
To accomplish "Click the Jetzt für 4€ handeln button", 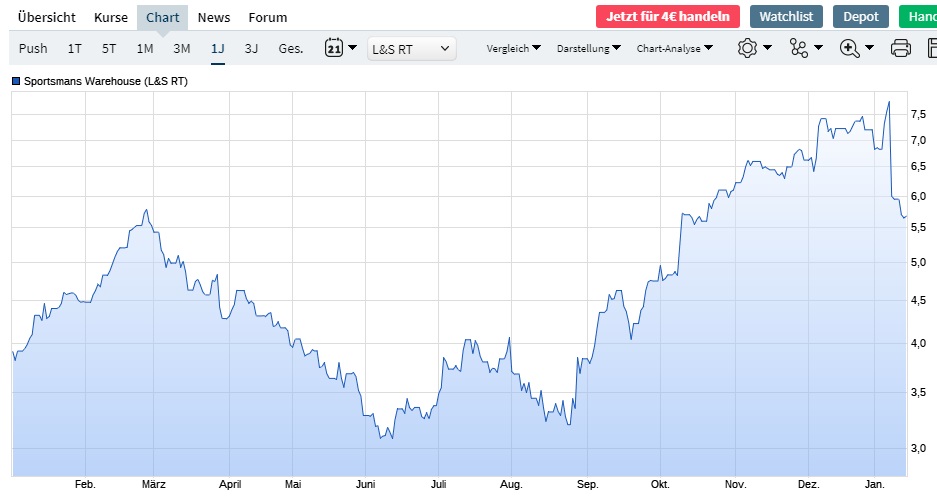I will coord(667,17).
